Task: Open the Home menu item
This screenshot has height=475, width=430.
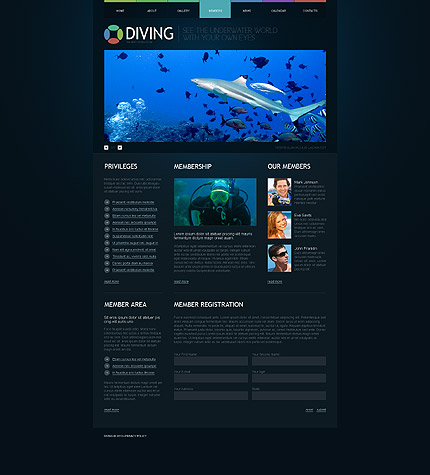Action: 120,11
